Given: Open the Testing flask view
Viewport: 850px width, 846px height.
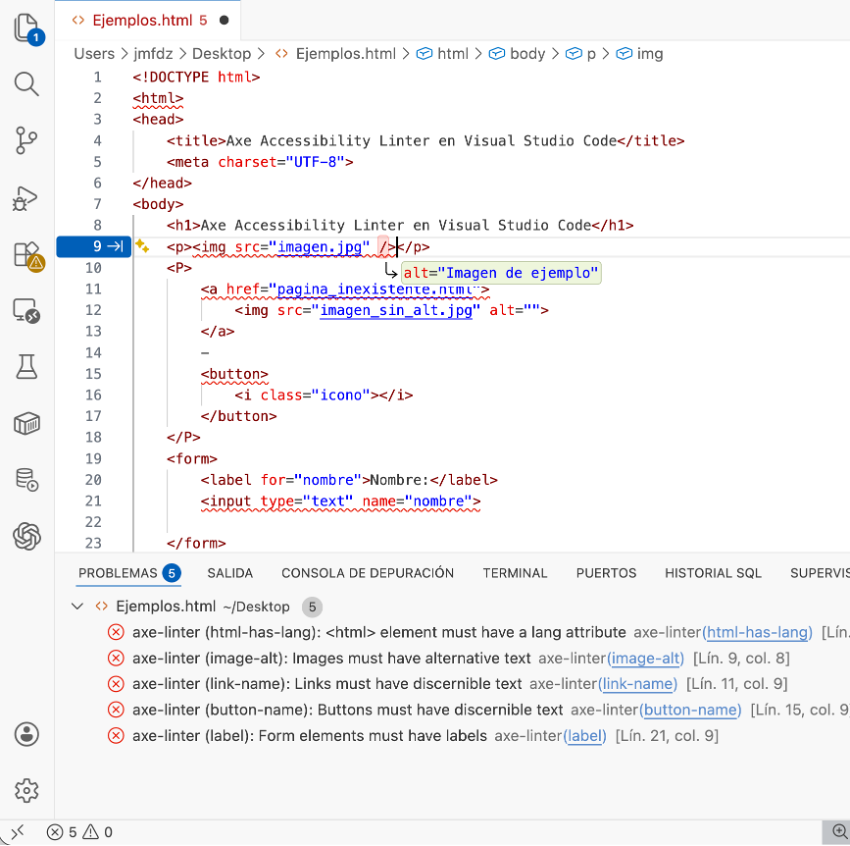Looking at the screenshot, I should (x=26, y=367).
